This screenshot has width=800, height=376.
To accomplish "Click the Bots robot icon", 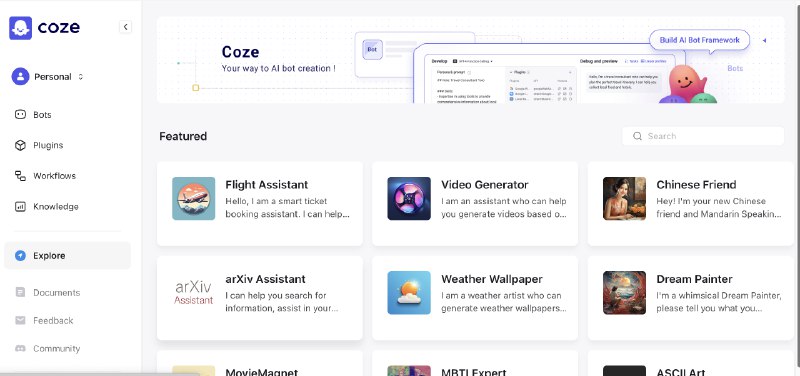I will click(x=20, y=115).
